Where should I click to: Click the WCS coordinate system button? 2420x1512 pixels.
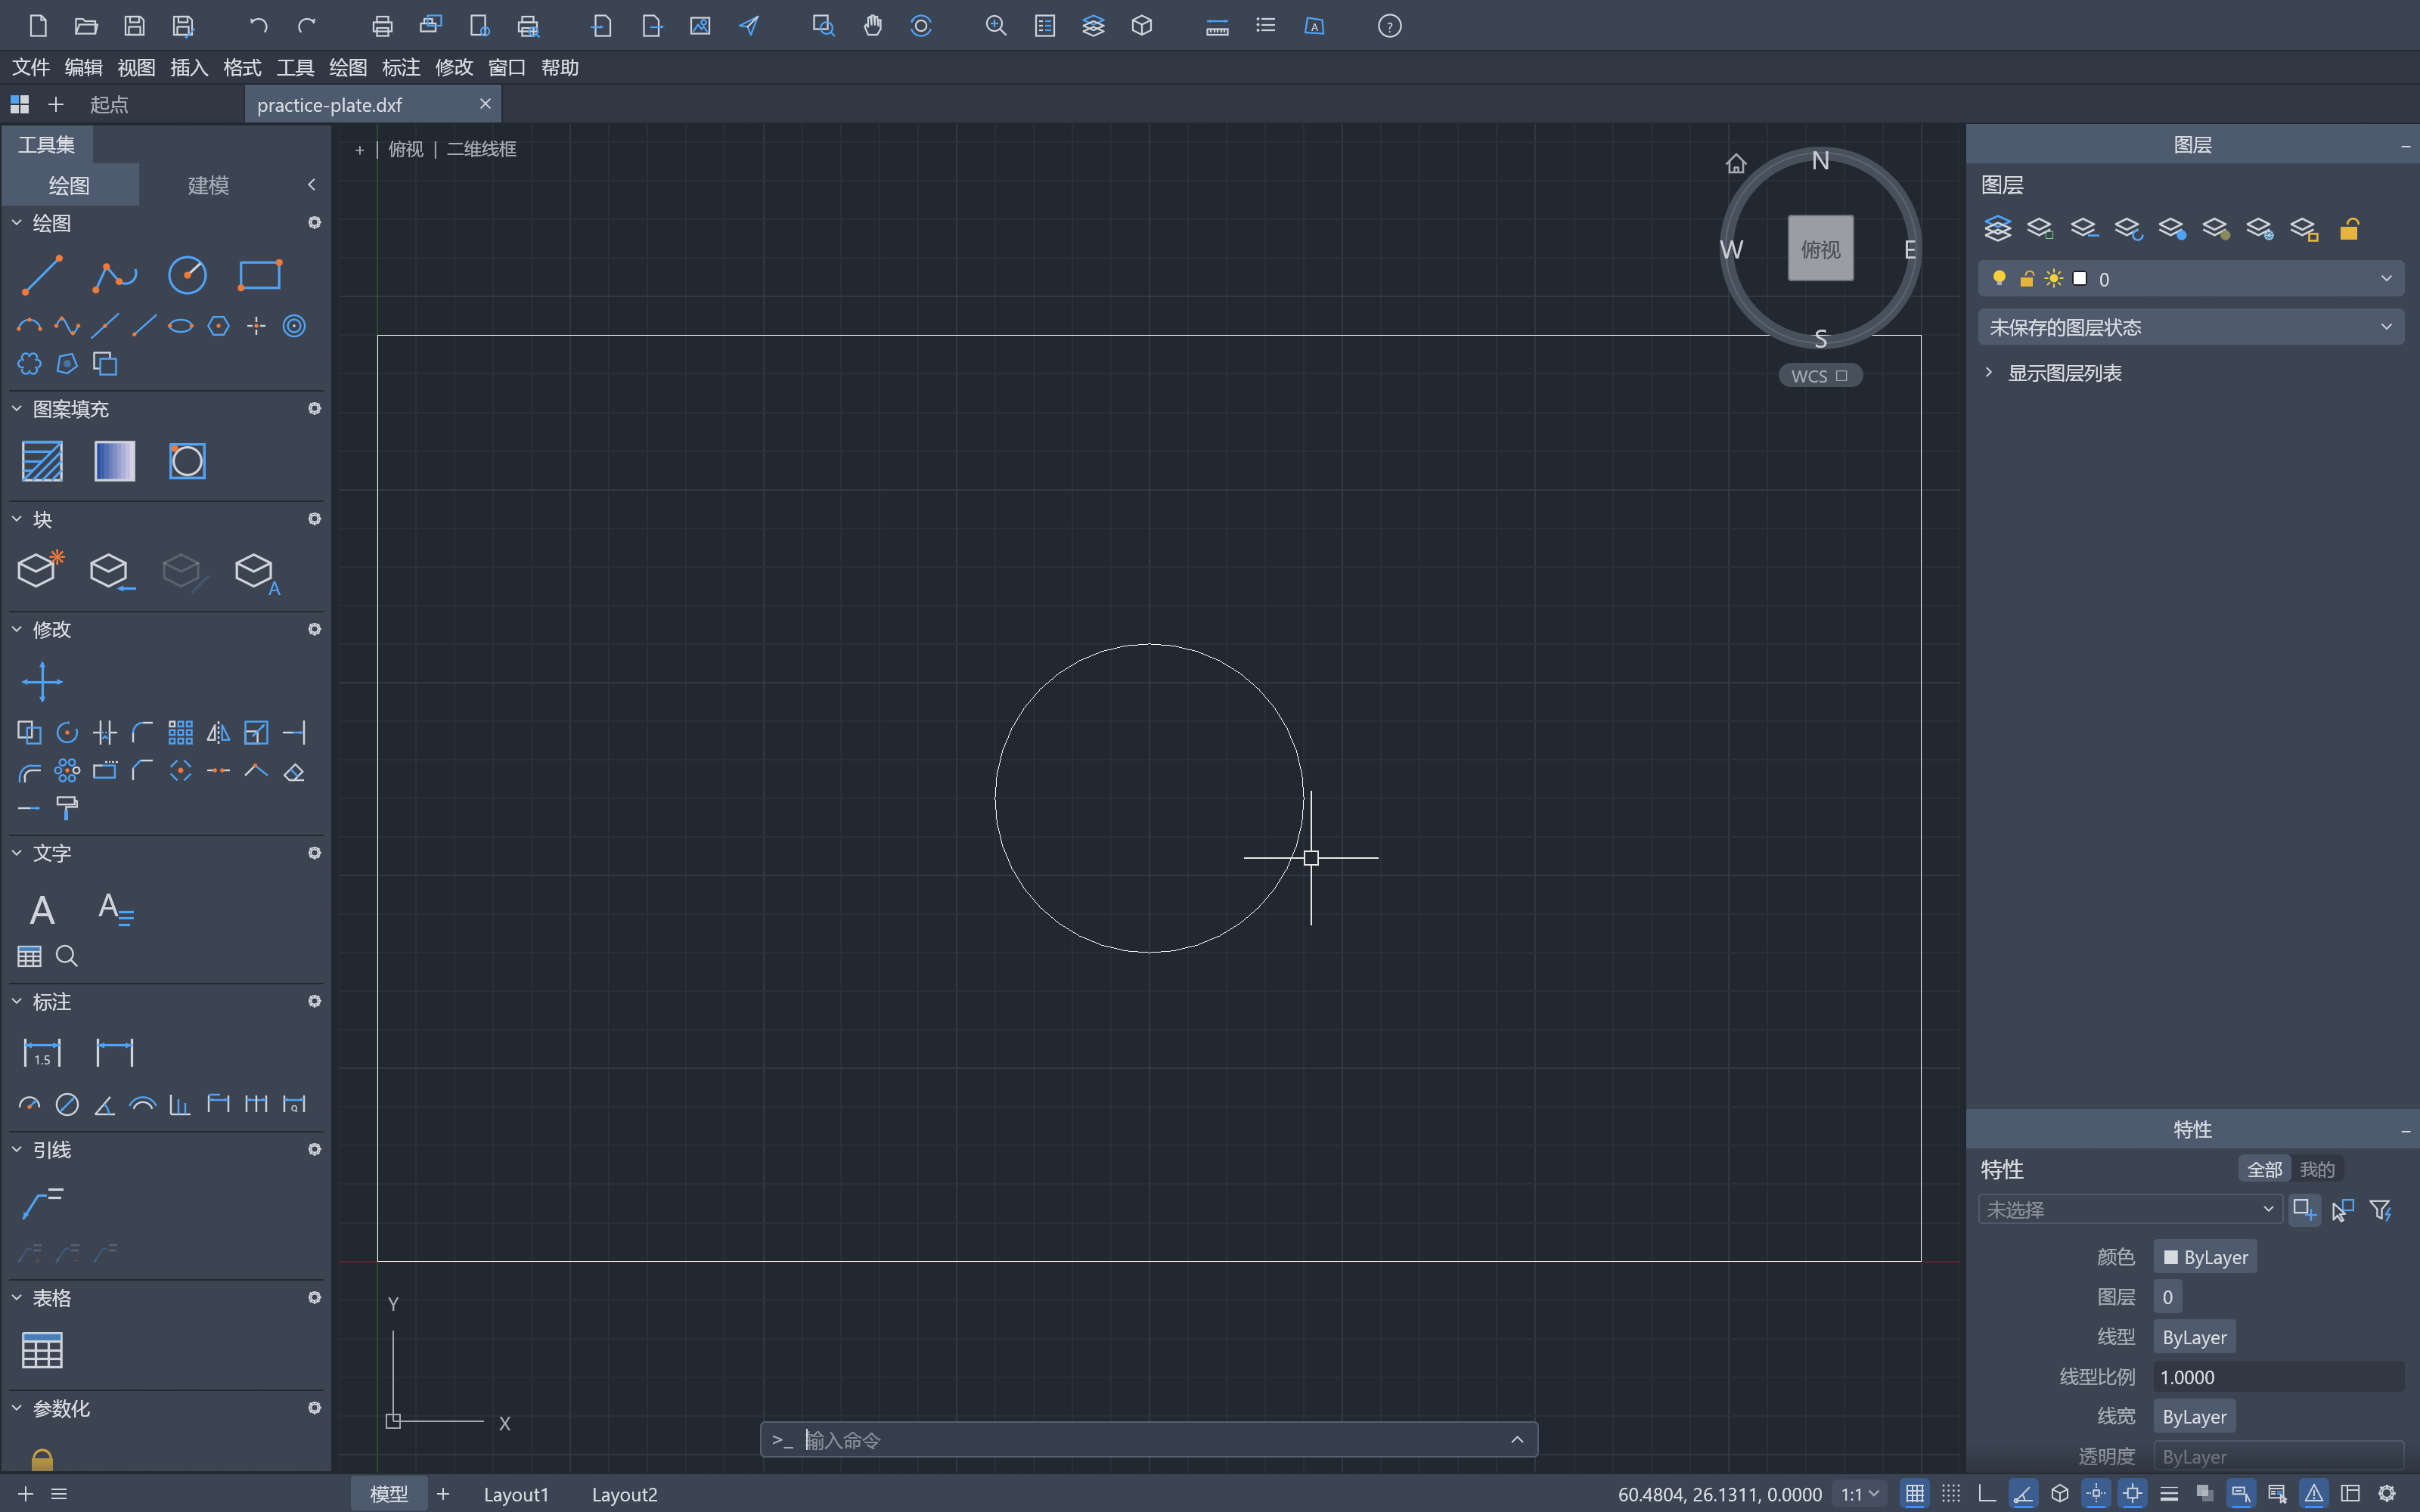[x=1819, y=376]
